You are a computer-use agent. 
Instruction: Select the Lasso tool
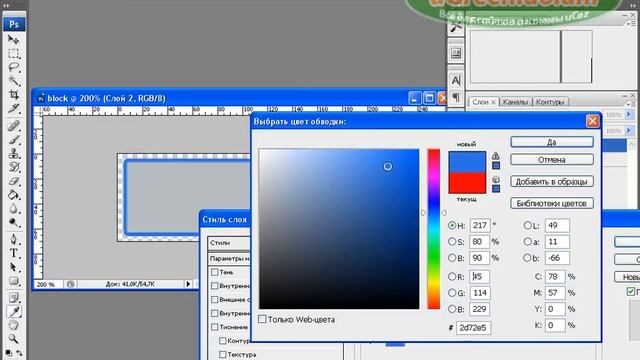click(x=13, y=67)
